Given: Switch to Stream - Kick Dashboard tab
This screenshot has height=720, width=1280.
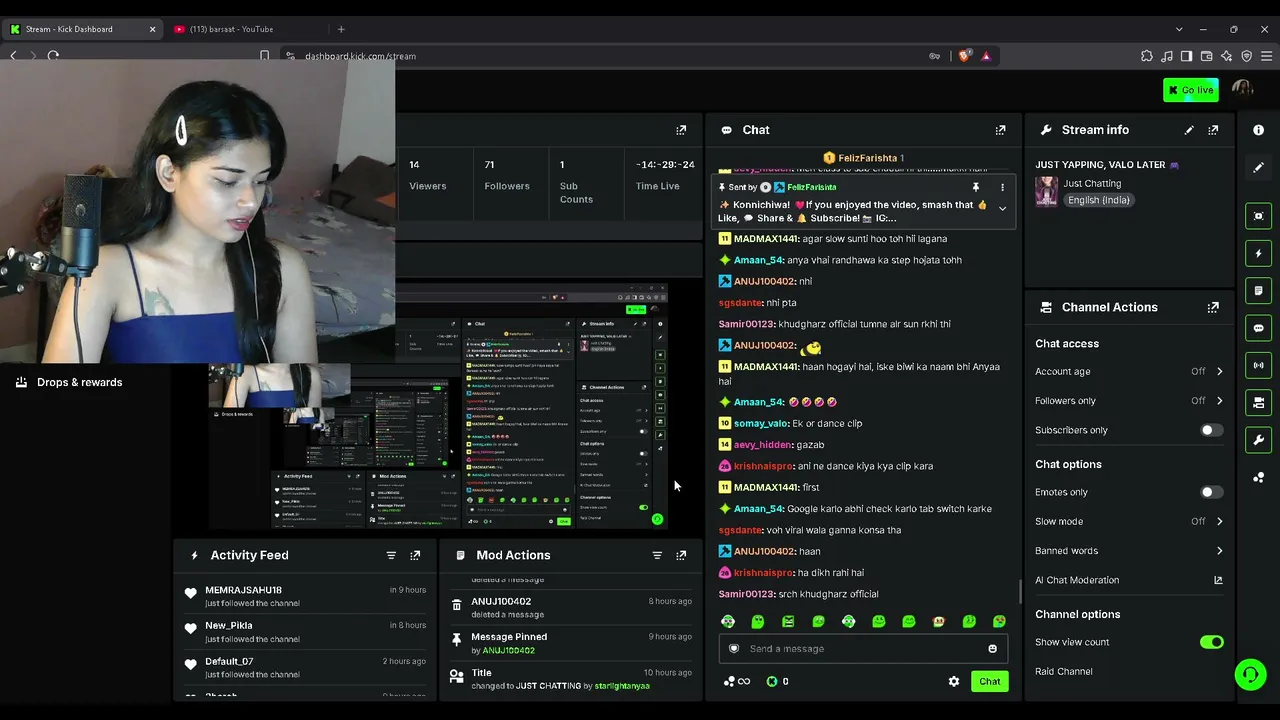Looking at the screenshot, I should (82, 29).
